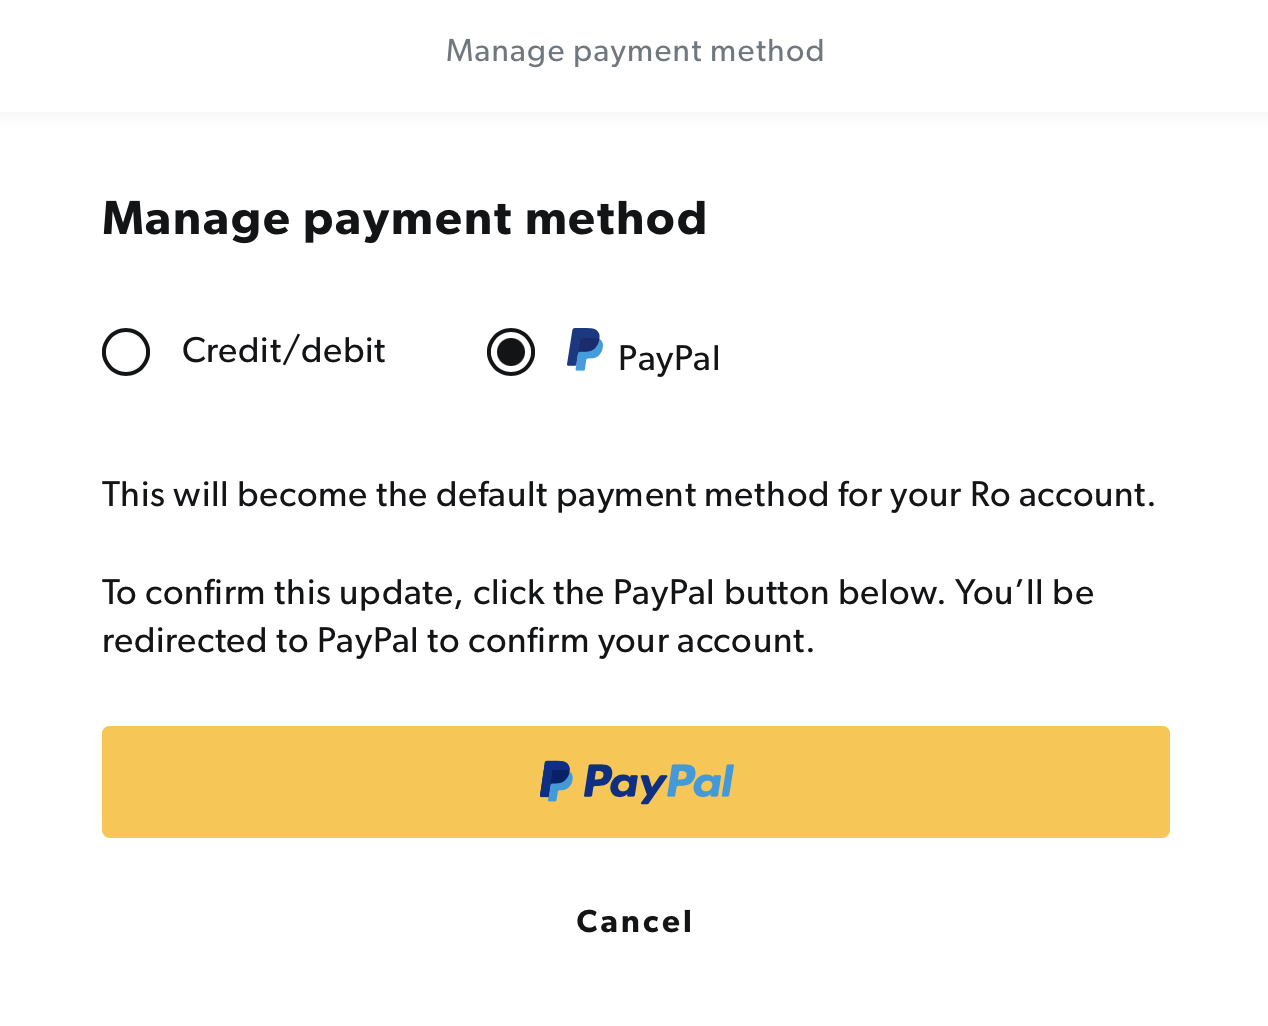This screenshot has height=1026, width=1268.
Task: Confirm with the yellow PayPal button
Action: point(636,782)
